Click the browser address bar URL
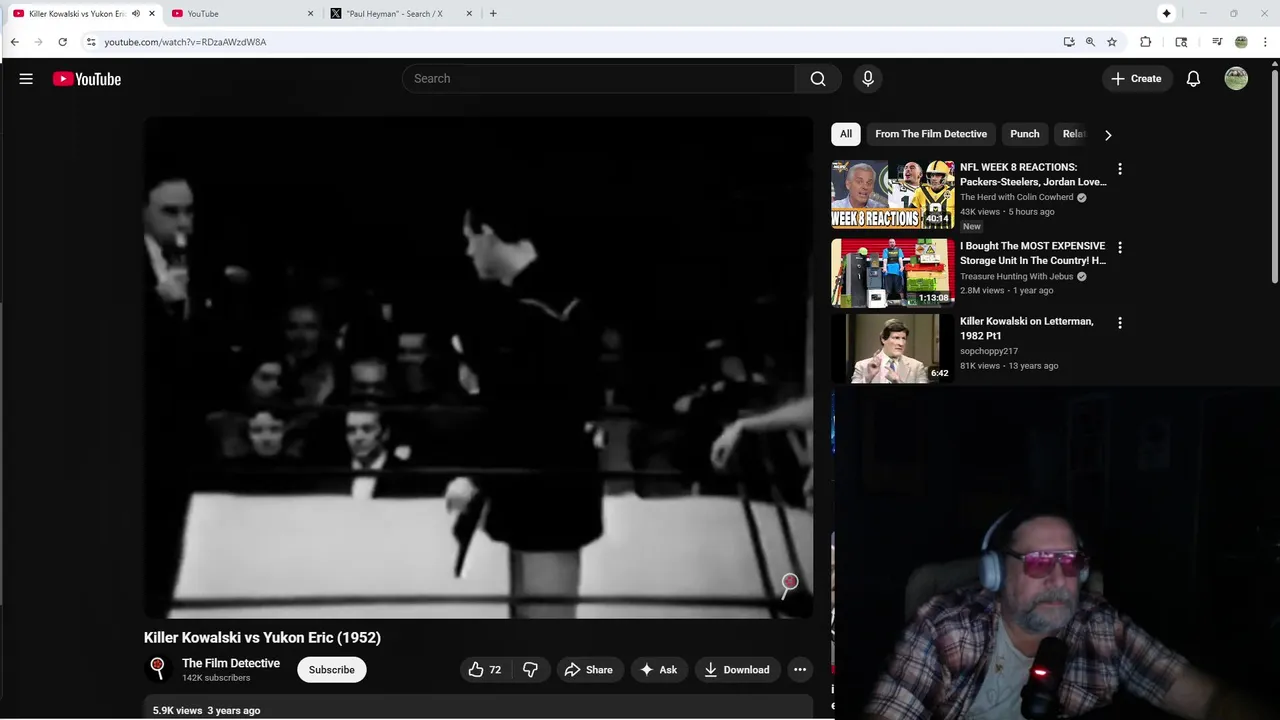1280x720 pixels. coord(185,42)
